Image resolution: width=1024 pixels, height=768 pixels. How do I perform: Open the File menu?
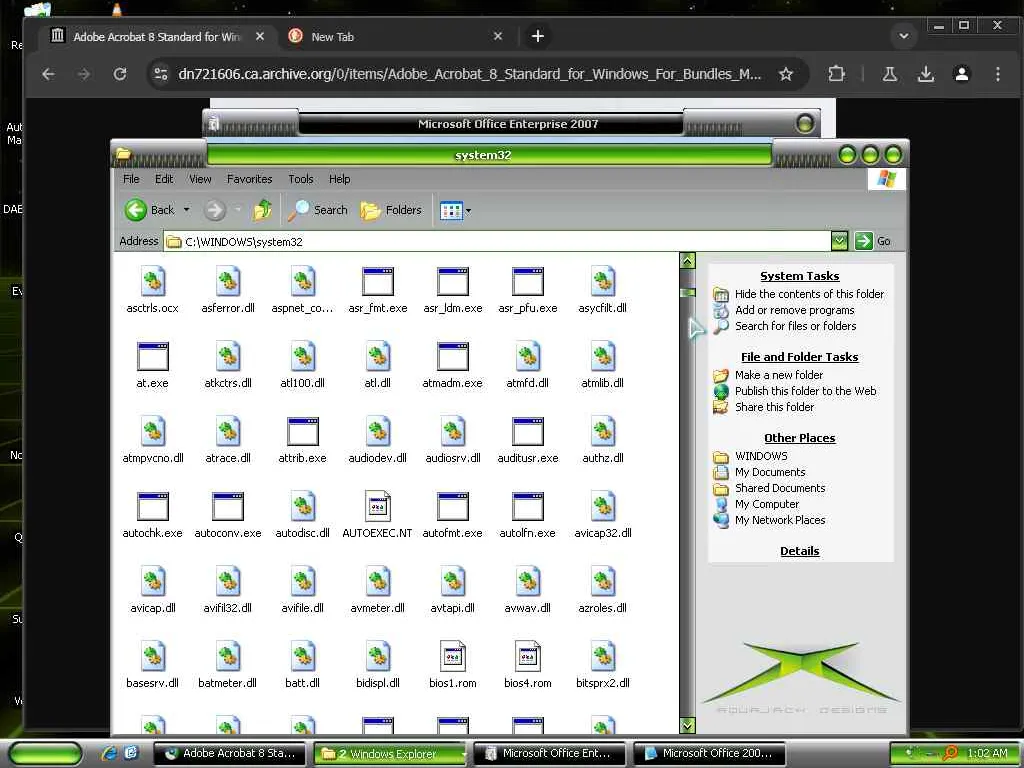pos(131,179)
